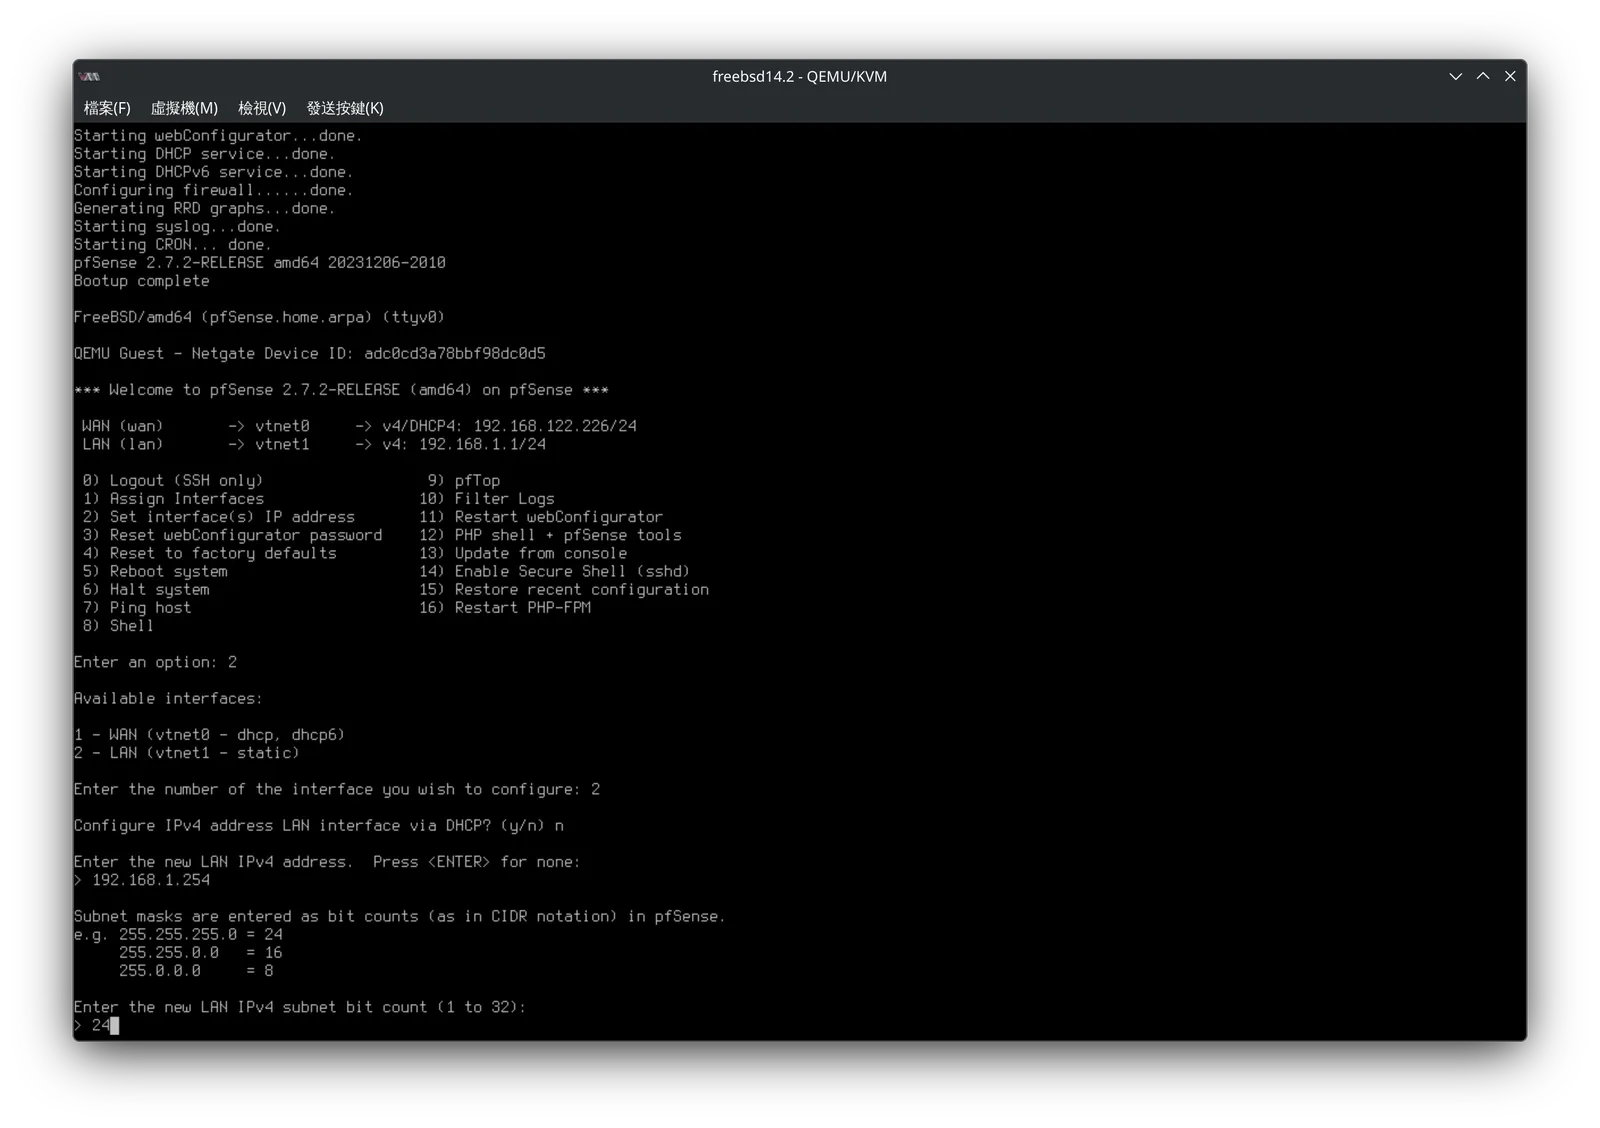Click the LAN address 192.168.1.1/24
Screen dimensions: 1600x1128
click(x=483, y=444)
